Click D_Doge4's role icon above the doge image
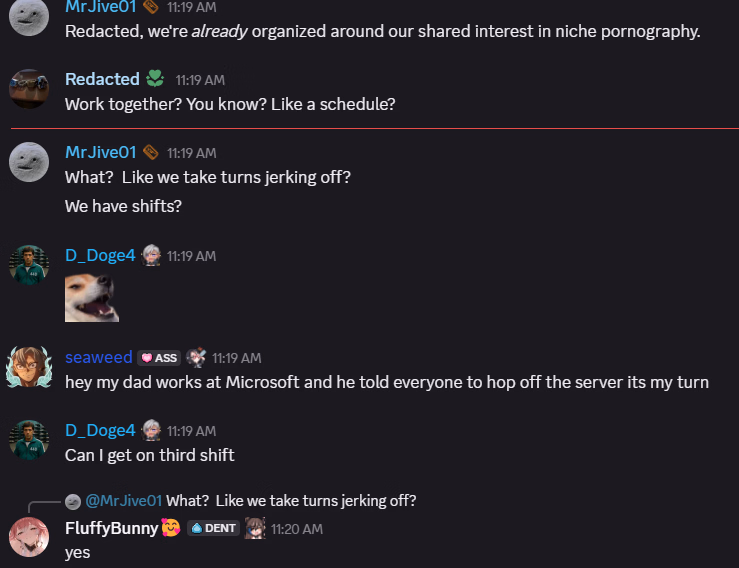 point(151,255)
